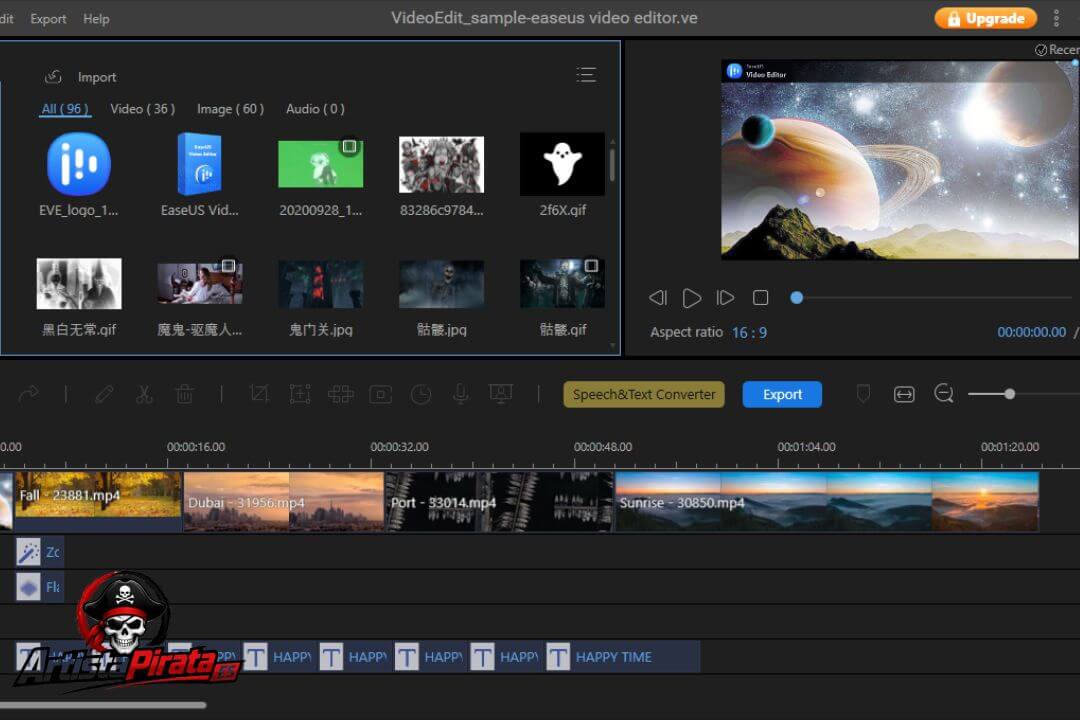Click the Upgrade button
The width and height of the screenshot is (1080, 720).
coord(986,19)
